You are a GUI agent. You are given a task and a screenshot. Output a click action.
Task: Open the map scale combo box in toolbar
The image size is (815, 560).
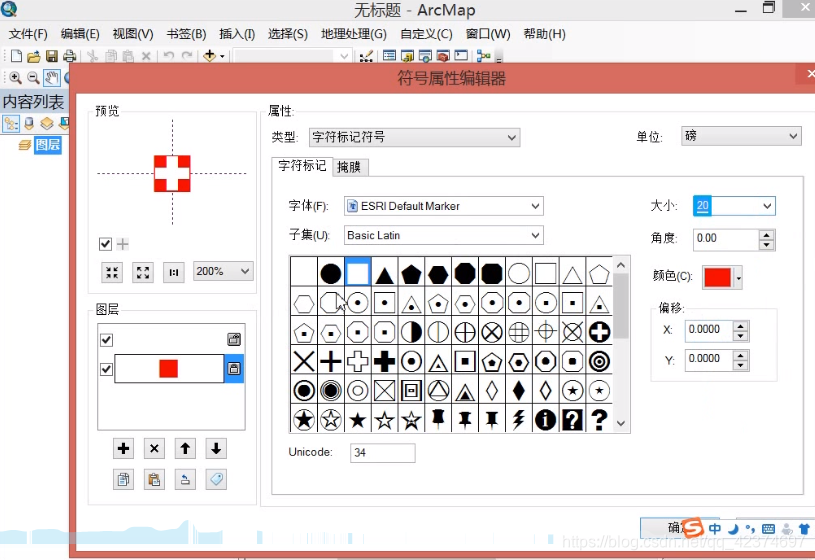pos(292,56)
